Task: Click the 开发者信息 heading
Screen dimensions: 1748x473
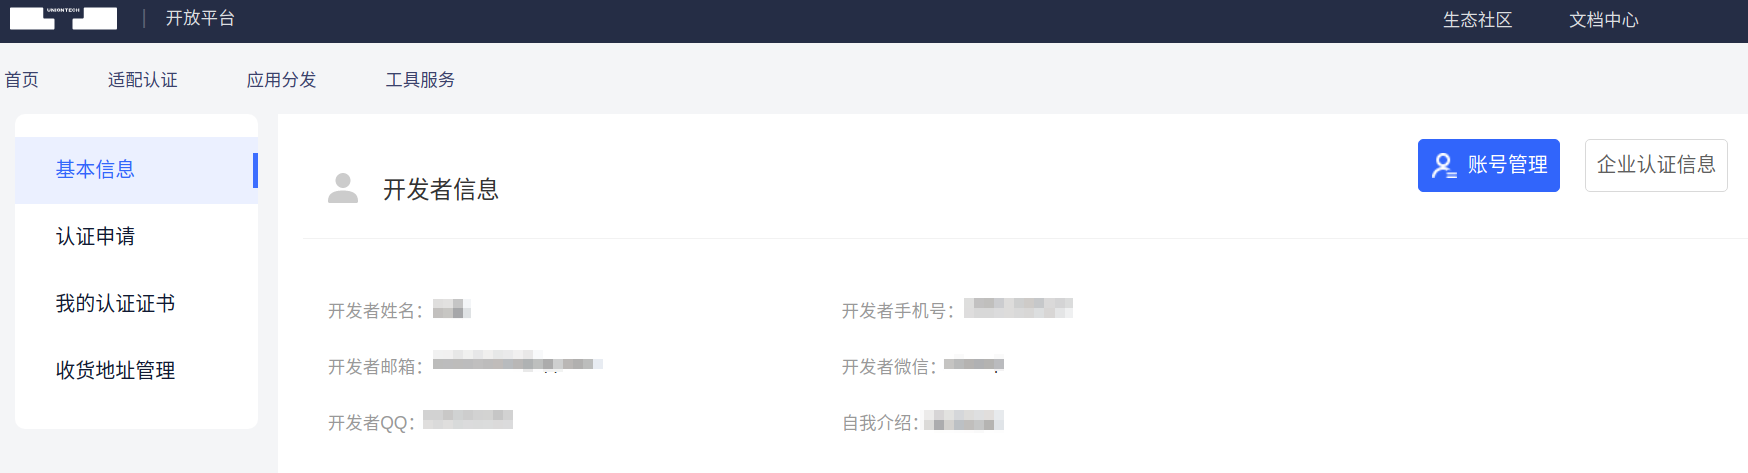Action: 441,189
